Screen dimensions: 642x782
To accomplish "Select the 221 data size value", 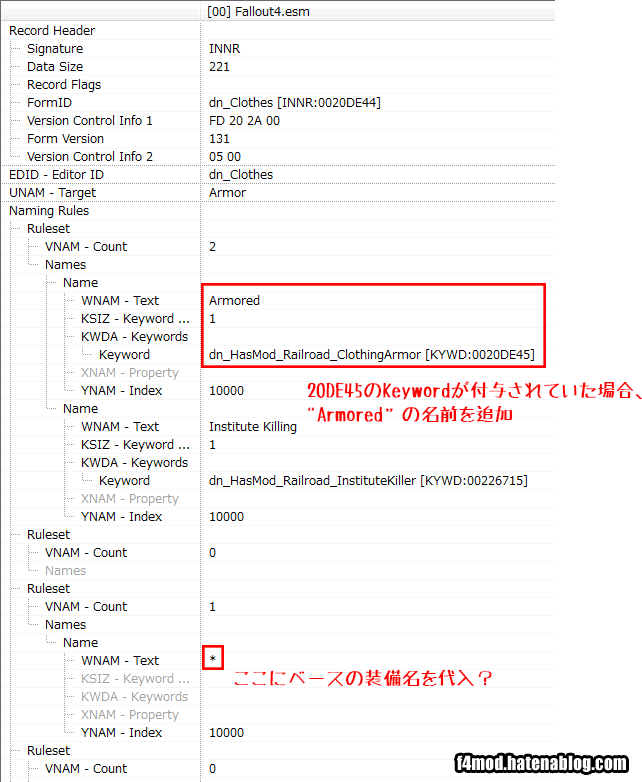I will pos(219,66).
